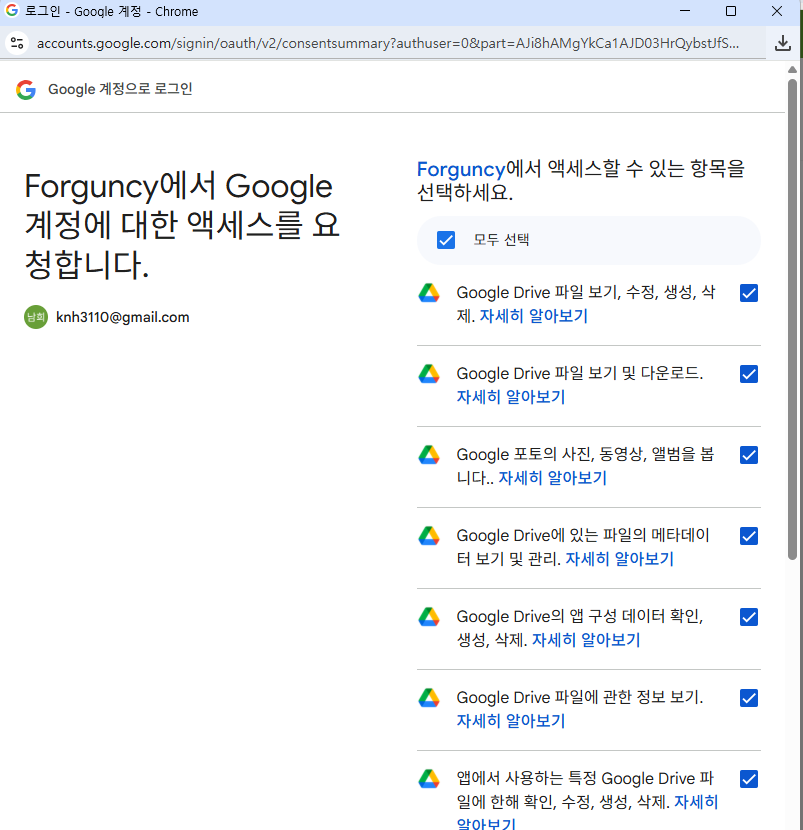Click the Google G logo in page header
Viewport: 803px width, 830px height.
click(25, 89)
